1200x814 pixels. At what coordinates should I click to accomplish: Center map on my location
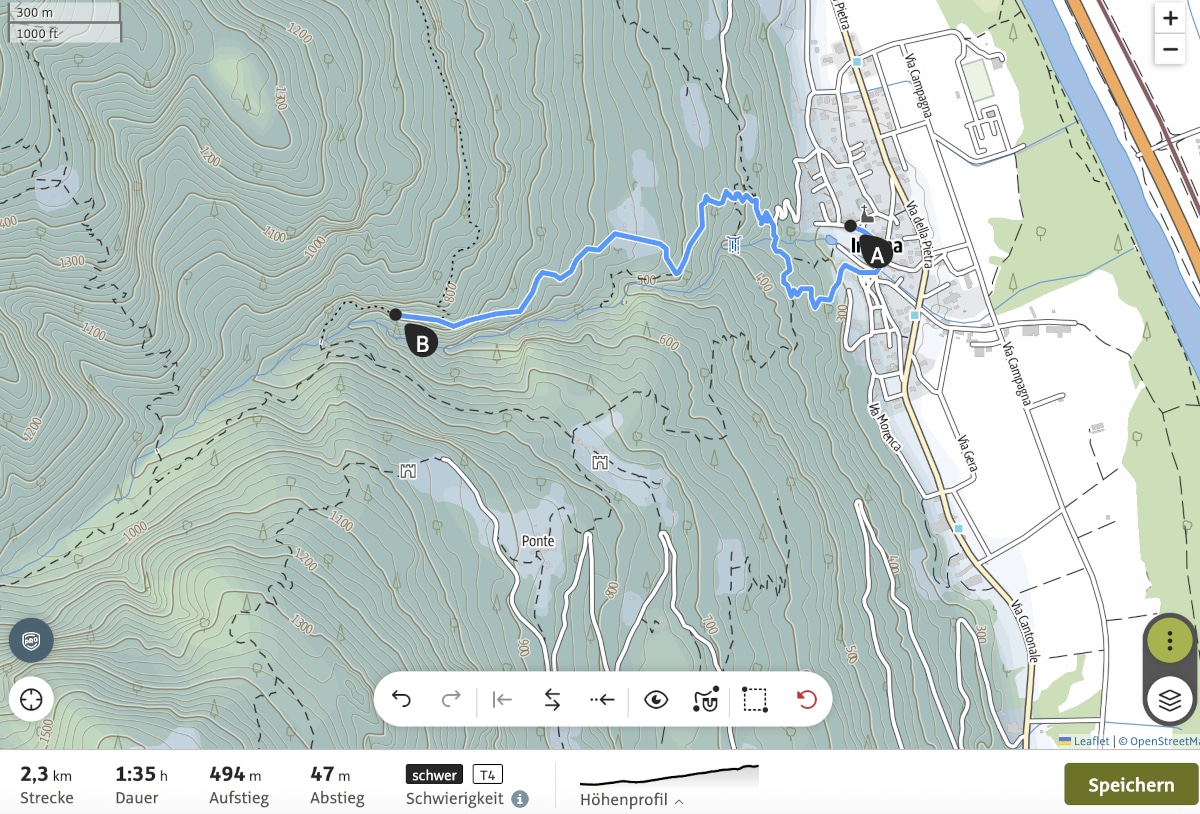(31, 698)
